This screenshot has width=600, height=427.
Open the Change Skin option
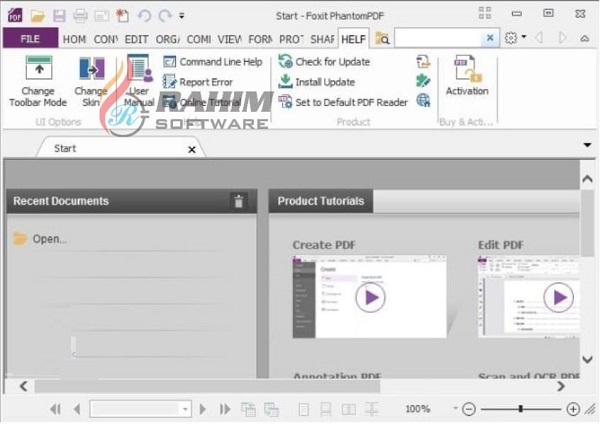(91, 72)
